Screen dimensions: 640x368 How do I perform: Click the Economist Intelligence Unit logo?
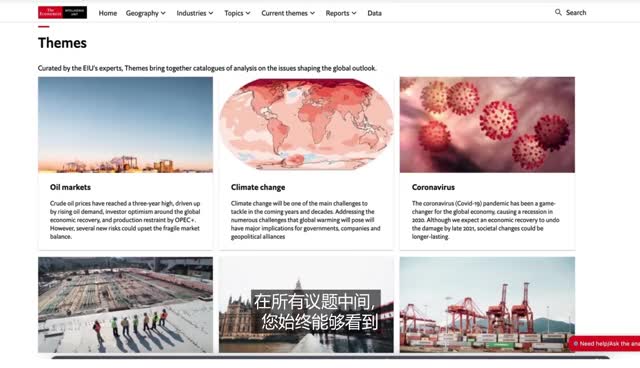(x=62, y=13)
